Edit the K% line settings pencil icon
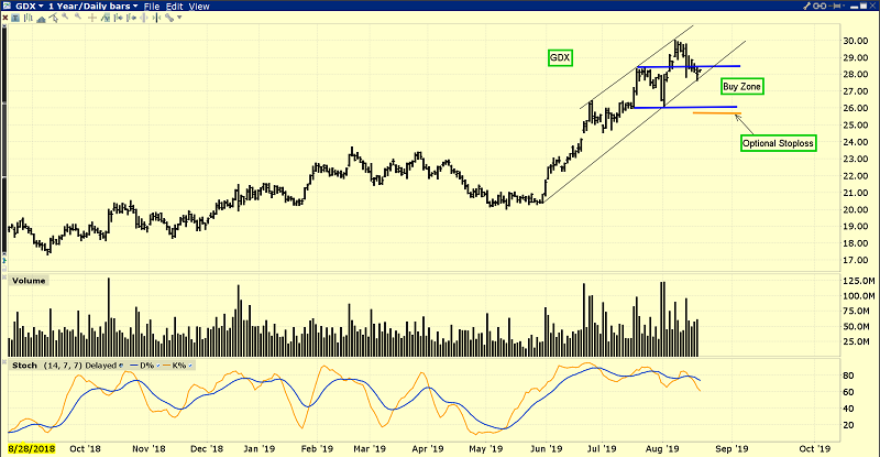The image size is (880, 457). point(190,365)
